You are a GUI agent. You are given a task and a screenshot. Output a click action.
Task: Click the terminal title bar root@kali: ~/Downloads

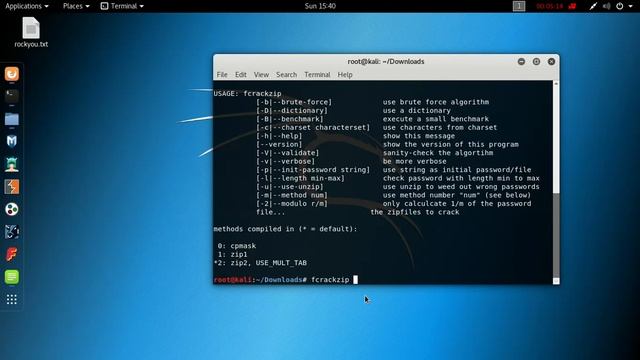click(x=386, y=62)
